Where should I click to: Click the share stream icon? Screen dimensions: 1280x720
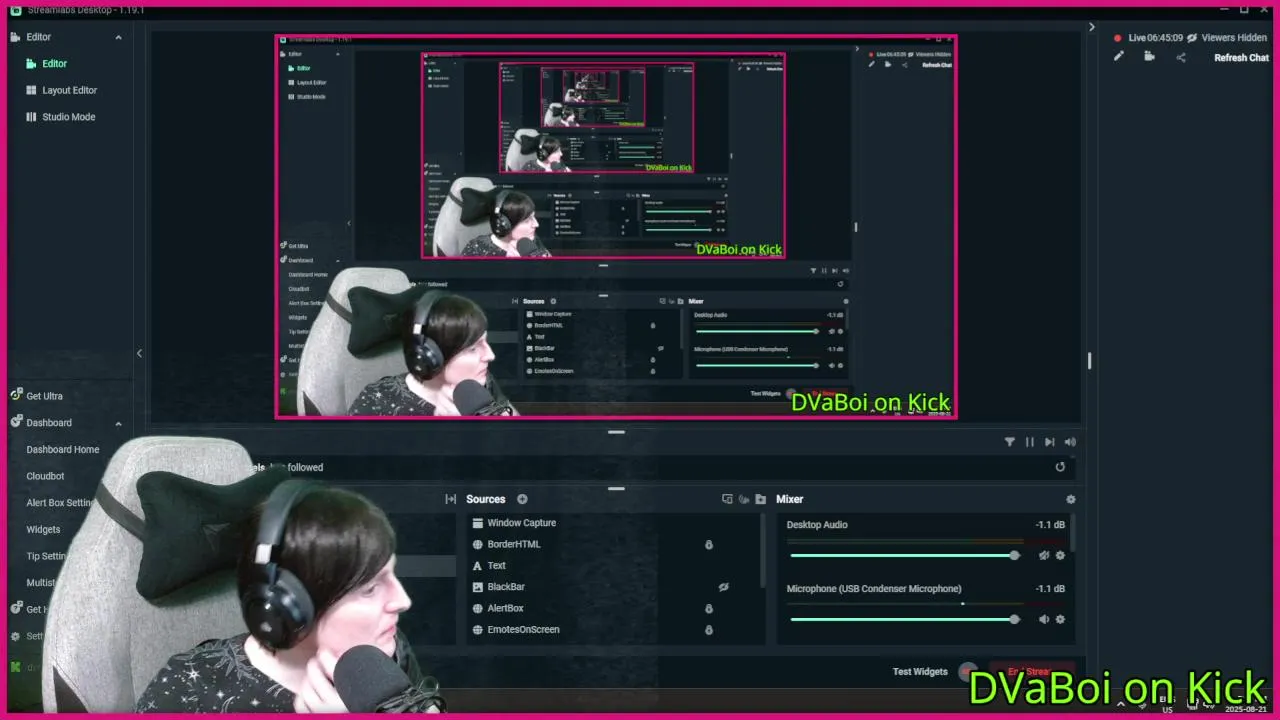(x=1181, y=57)
